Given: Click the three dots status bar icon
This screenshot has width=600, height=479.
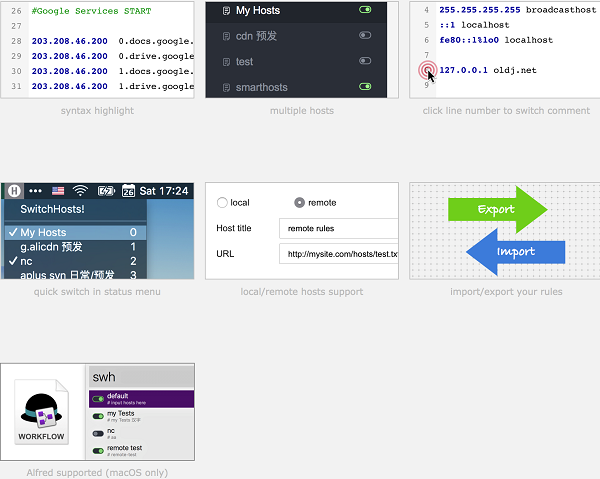Looking at the screenshot, I should point(36,191).
